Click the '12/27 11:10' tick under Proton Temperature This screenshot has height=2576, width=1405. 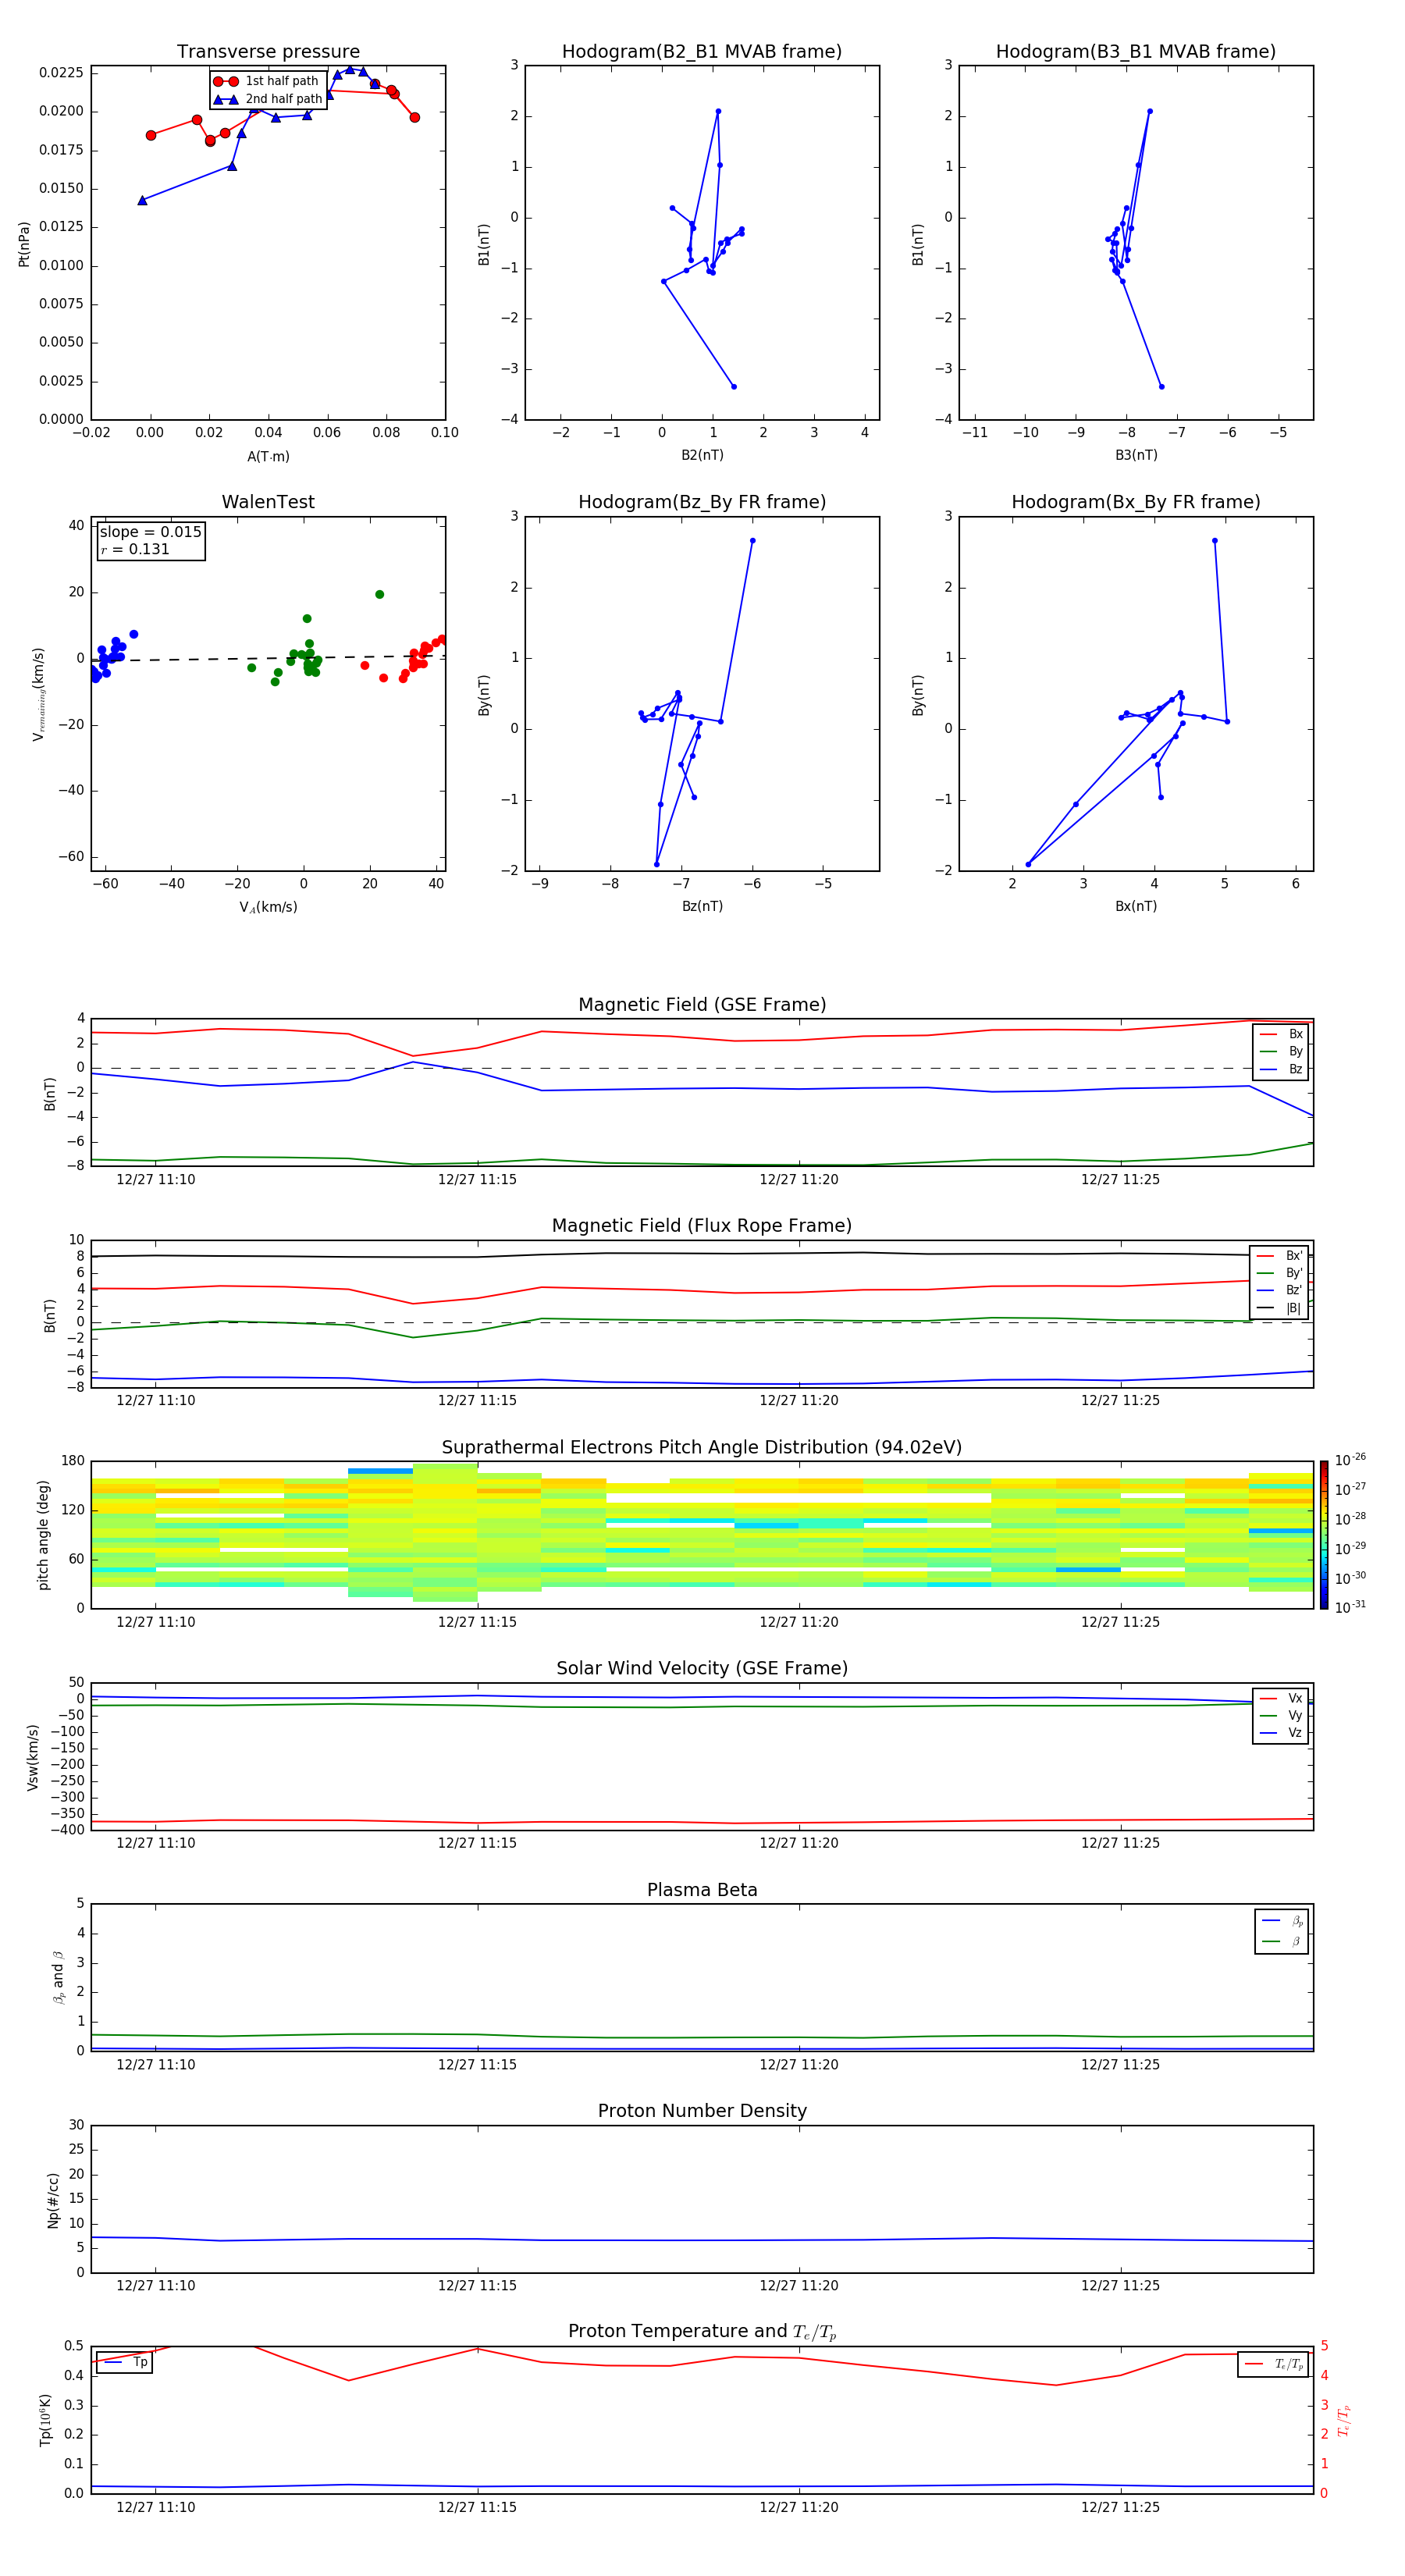(156, 2507)
